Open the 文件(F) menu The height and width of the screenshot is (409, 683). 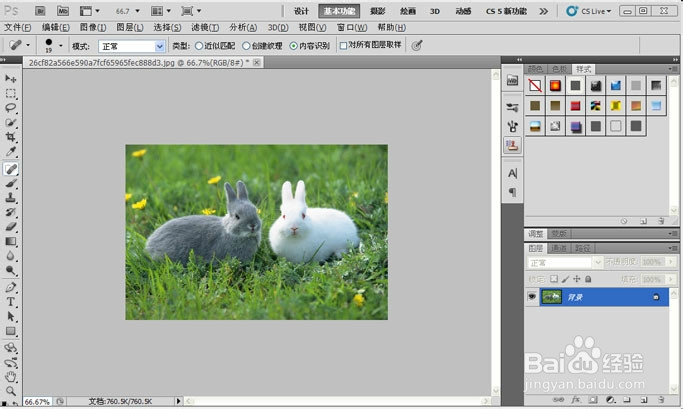(18, 27)
